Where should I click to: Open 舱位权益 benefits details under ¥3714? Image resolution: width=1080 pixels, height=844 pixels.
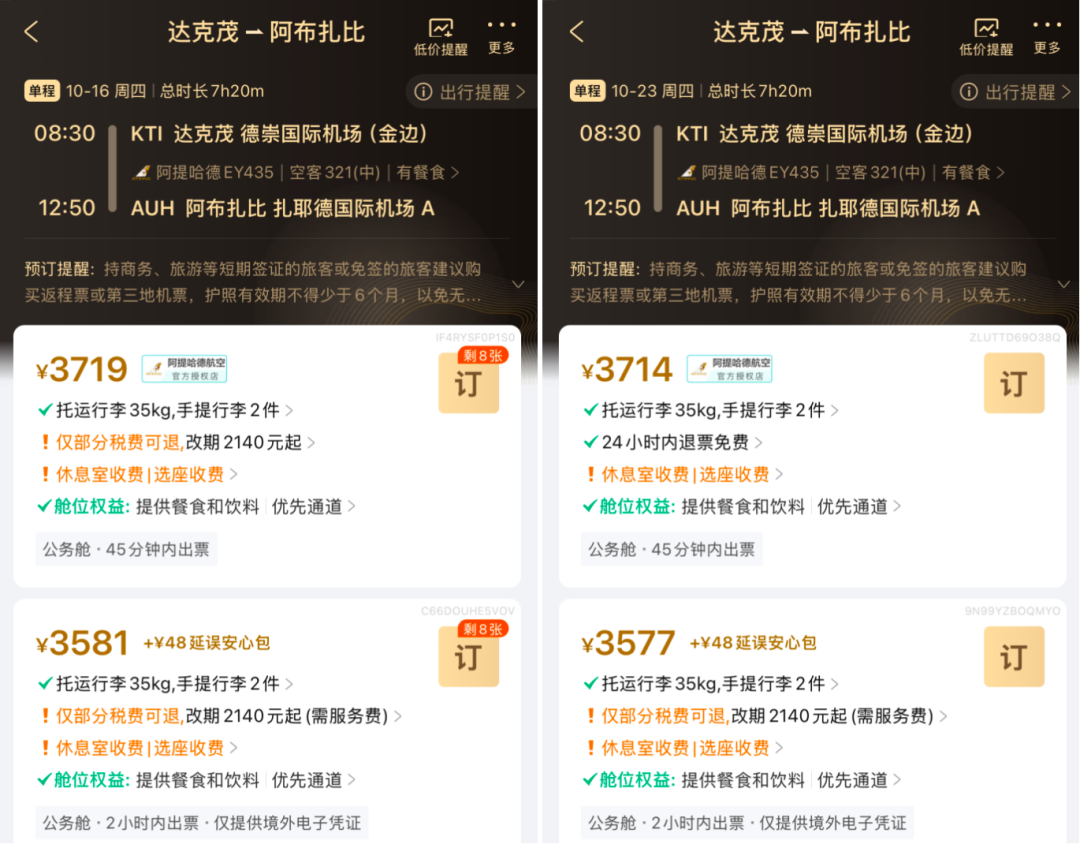[742, 506]
